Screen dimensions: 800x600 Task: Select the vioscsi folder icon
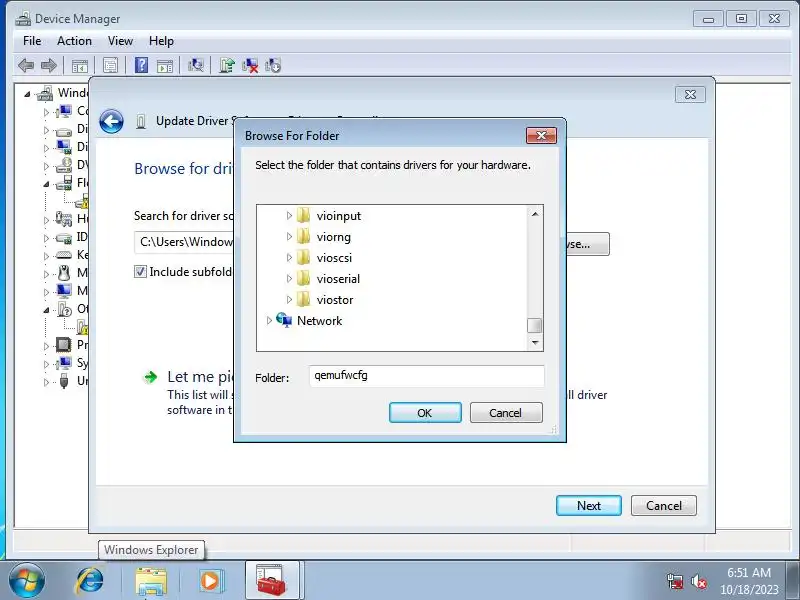tap(303, 257)
